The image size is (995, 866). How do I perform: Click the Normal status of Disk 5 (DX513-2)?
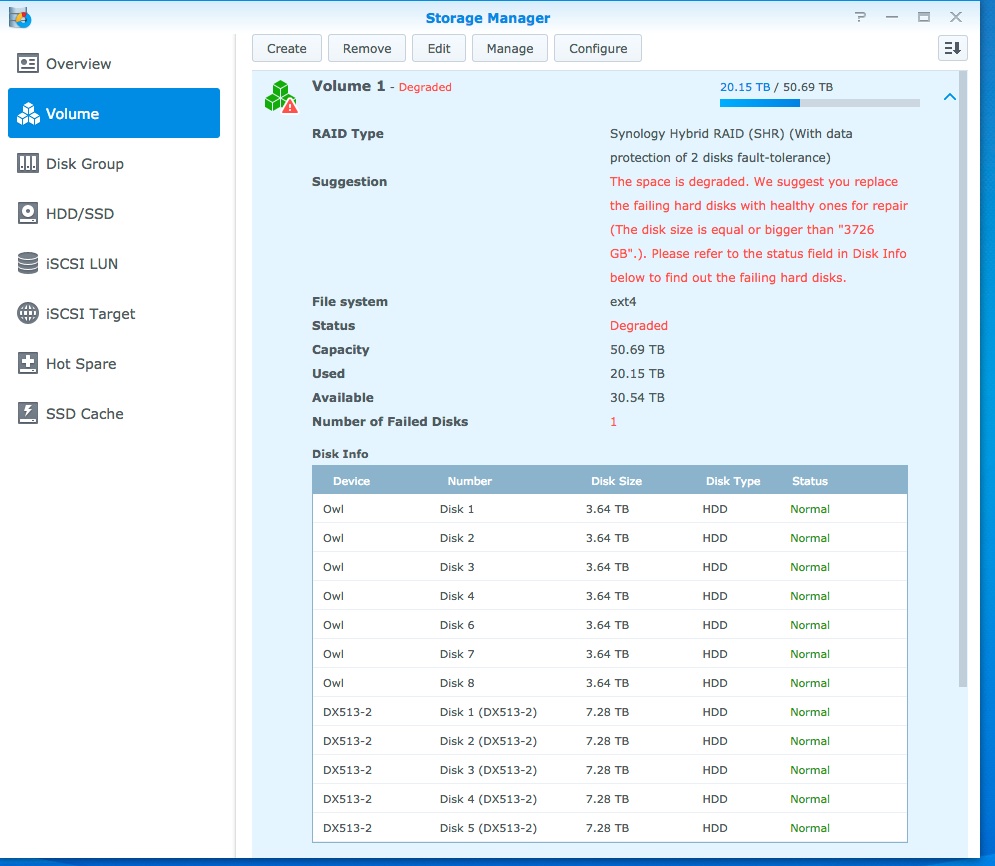tap(810, 828)
